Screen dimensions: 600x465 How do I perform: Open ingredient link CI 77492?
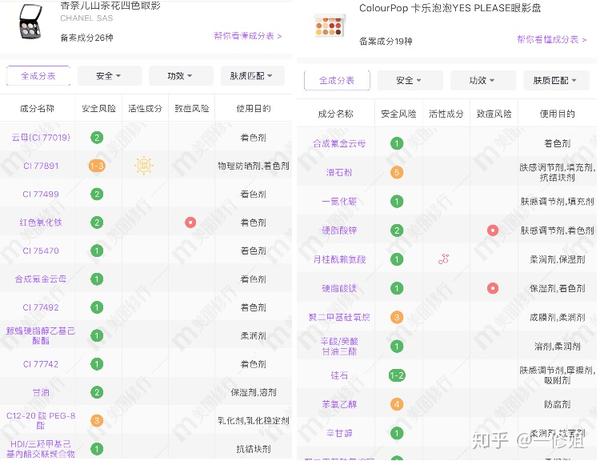(41, 307)
